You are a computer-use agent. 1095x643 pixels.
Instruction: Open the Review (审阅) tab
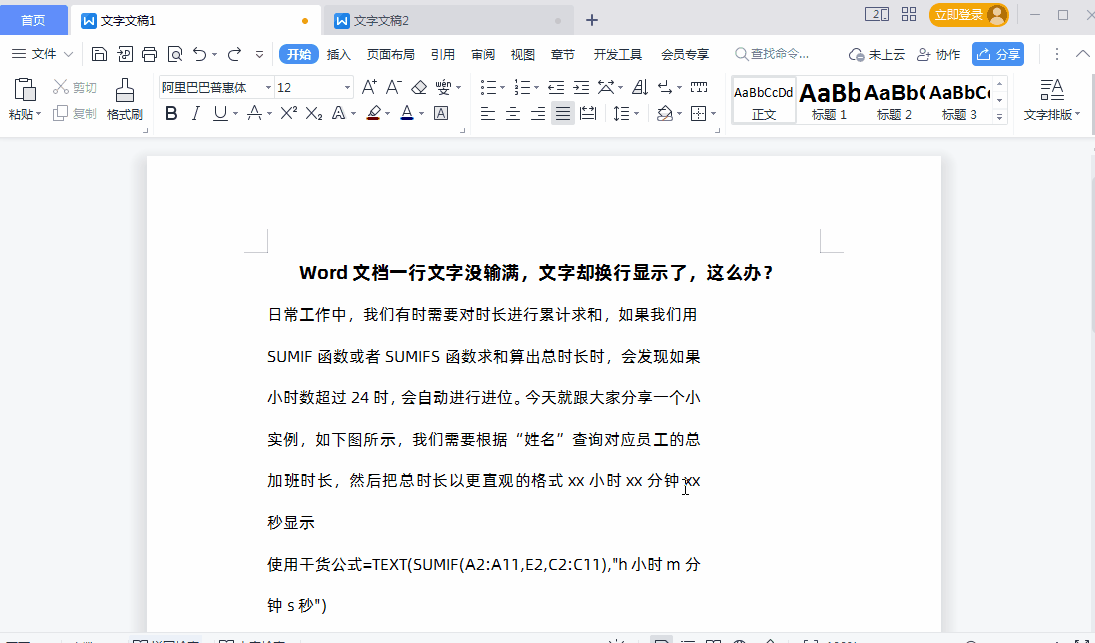pyautogui.click(x=483, y=54)
